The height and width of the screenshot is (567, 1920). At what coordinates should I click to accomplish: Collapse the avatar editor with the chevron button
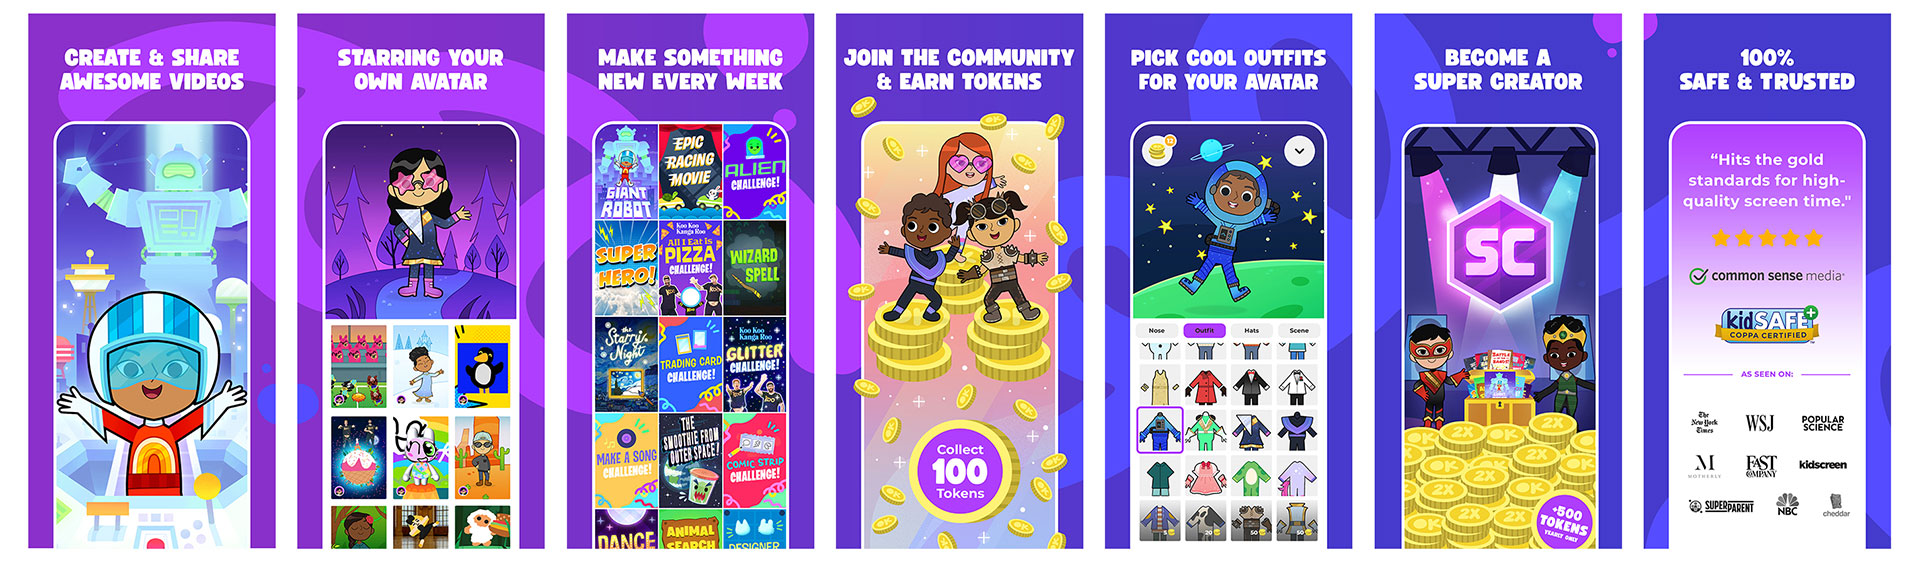(x=1299, y=151)
